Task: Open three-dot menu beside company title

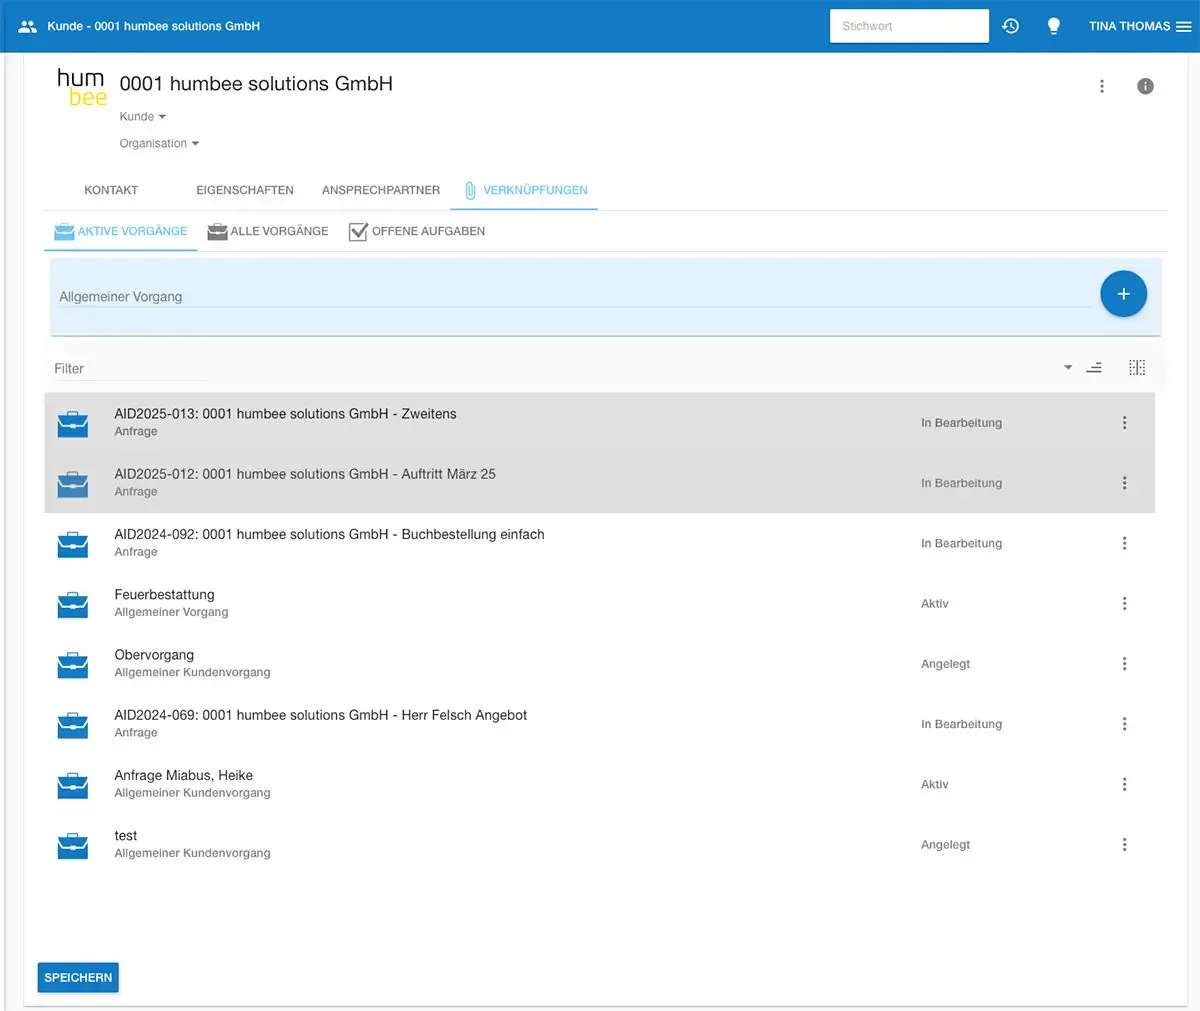Action: click(1102, 86)
